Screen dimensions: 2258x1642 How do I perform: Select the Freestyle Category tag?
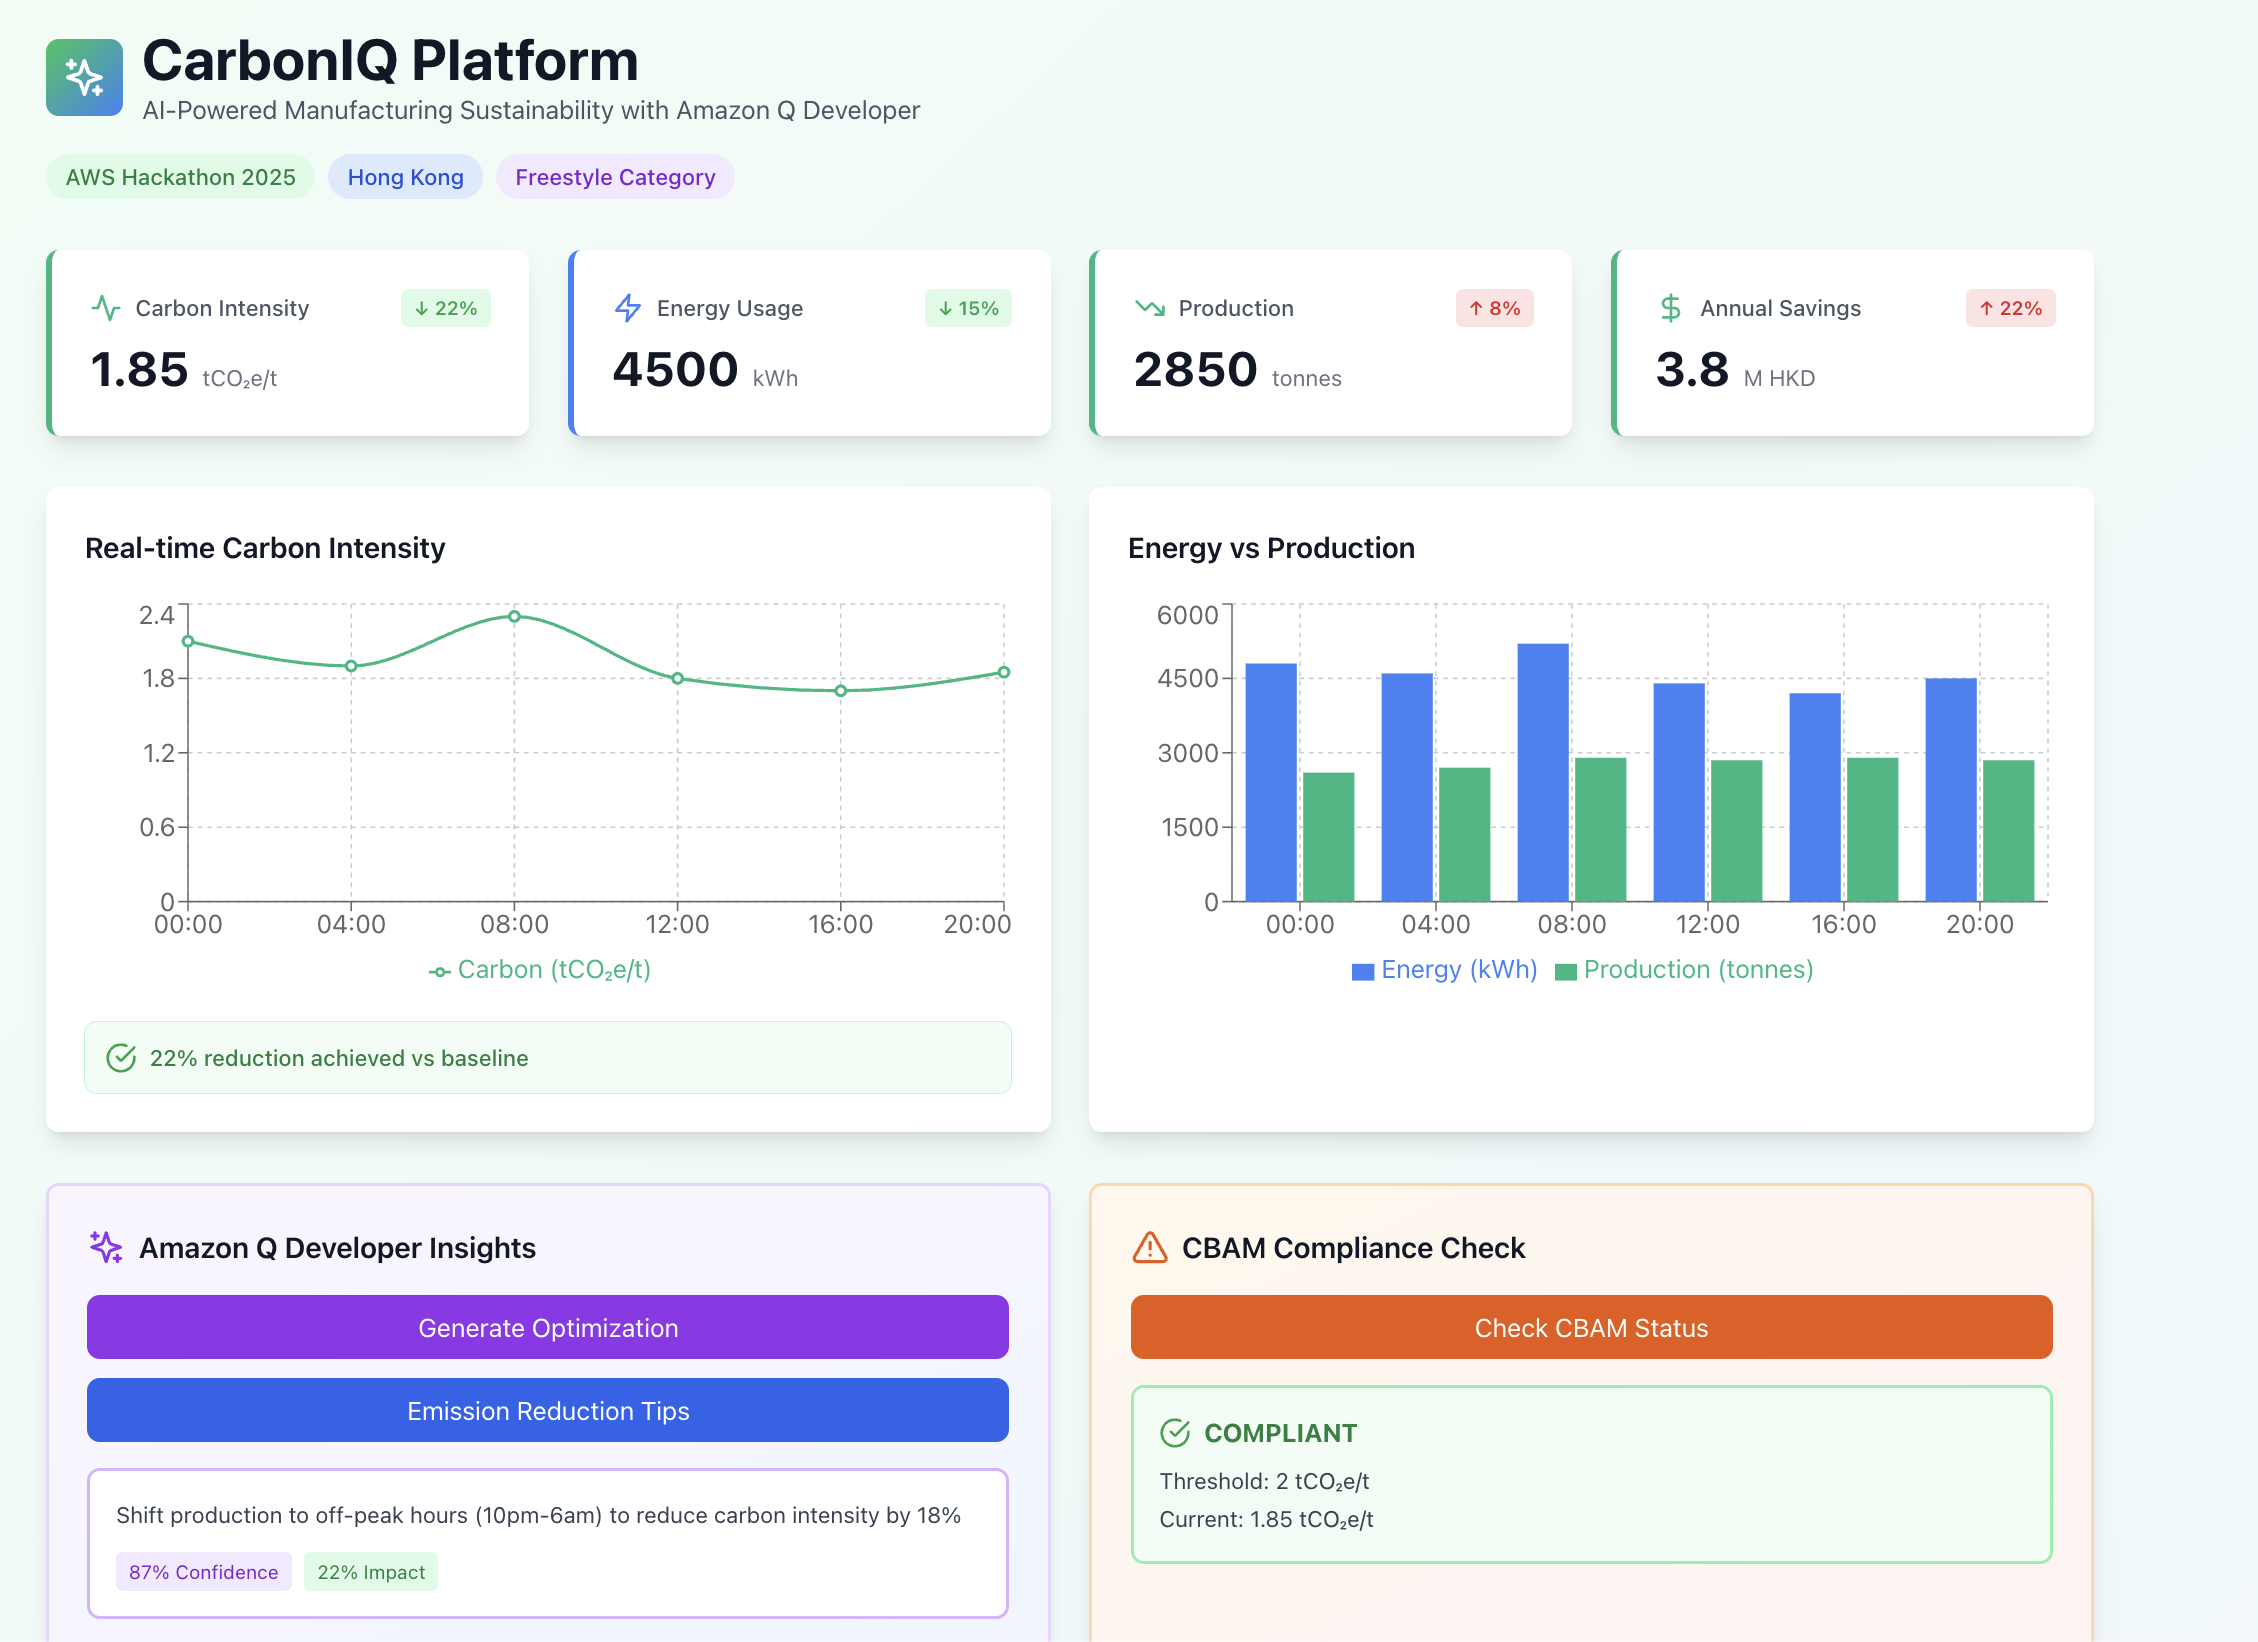615,177
